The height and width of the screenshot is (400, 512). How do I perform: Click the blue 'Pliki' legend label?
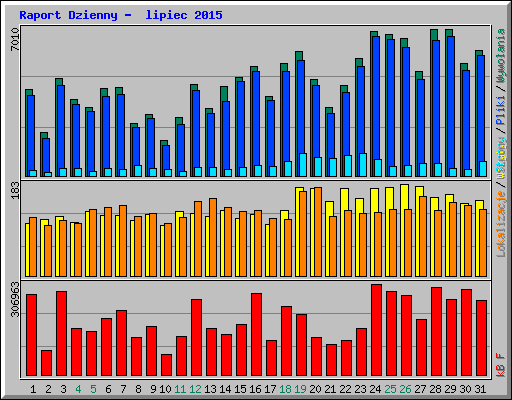point(501,111)
